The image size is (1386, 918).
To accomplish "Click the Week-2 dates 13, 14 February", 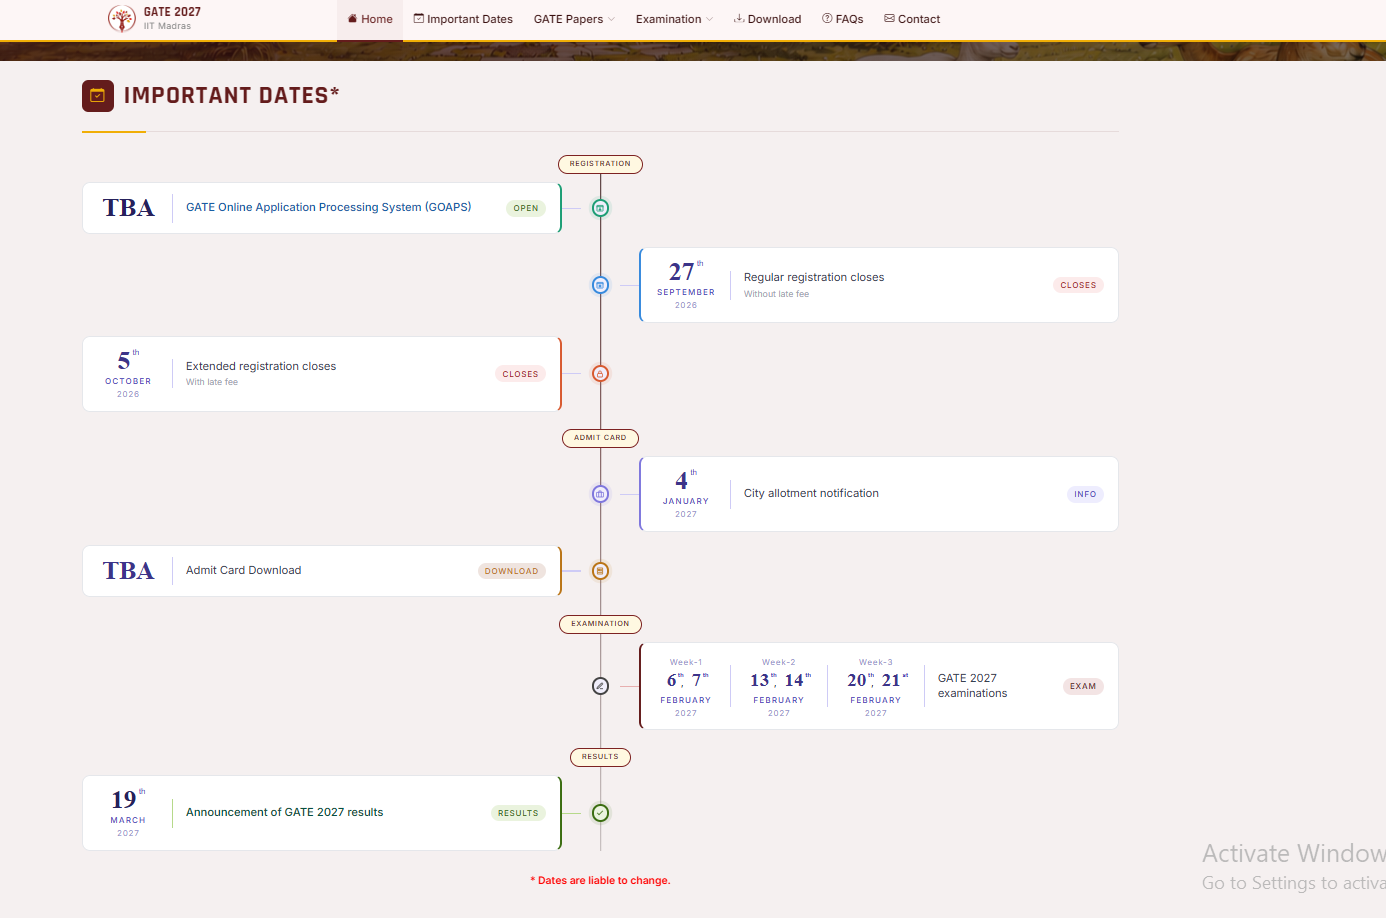I will [x=779, y=687].
